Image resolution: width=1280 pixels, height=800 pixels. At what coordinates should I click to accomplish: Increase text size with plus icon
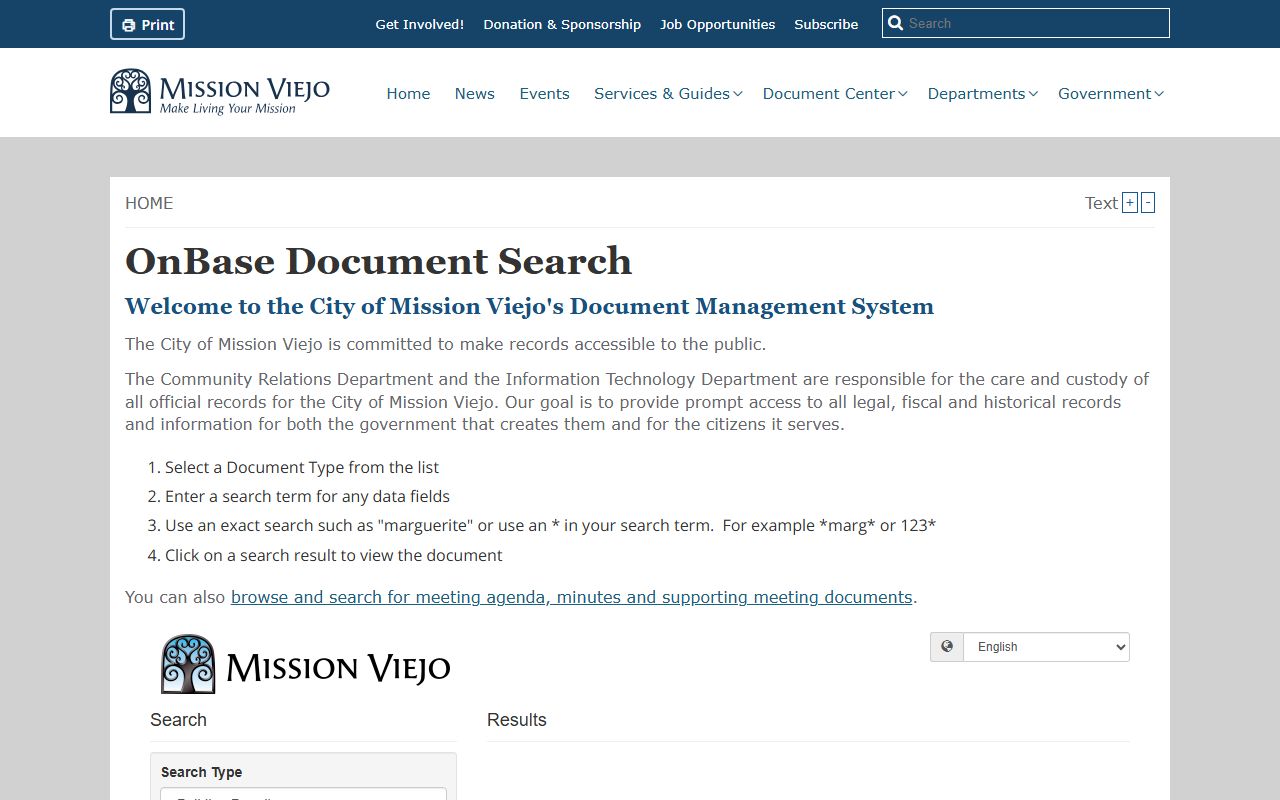pos(1130,203)
